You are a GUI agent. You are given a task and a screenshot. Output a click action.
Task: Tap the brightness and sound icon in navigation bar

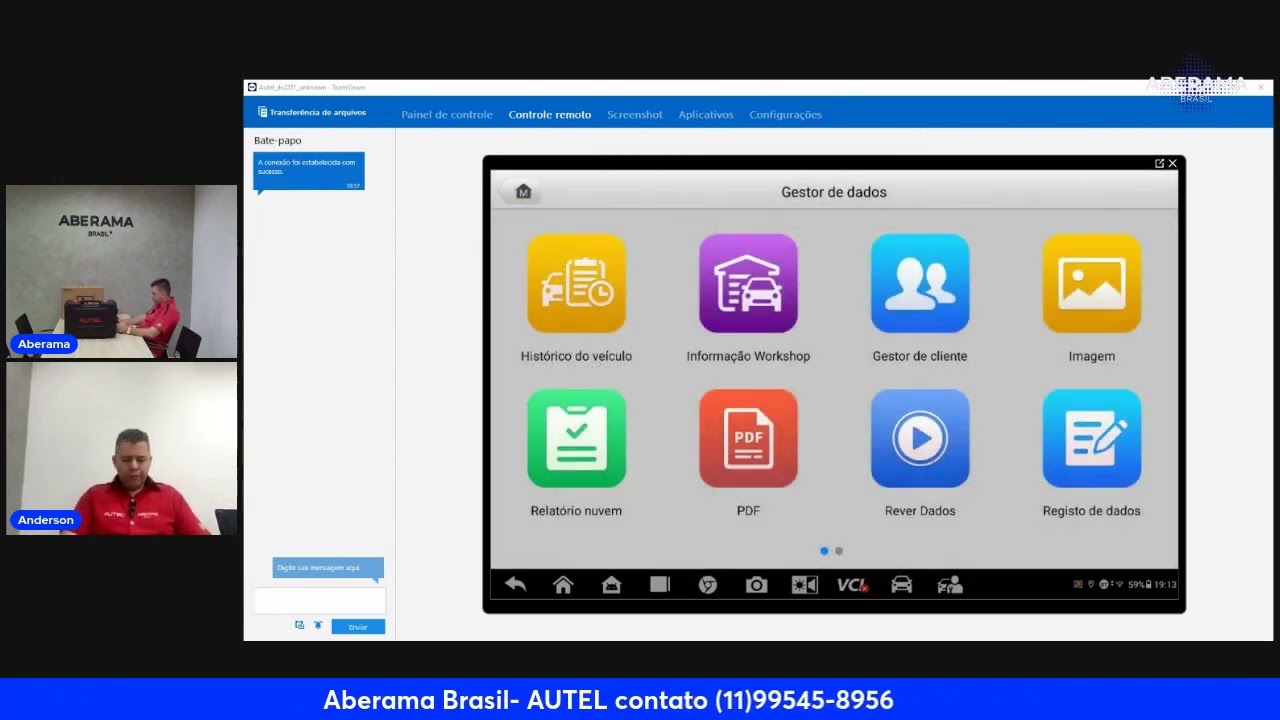804,585
